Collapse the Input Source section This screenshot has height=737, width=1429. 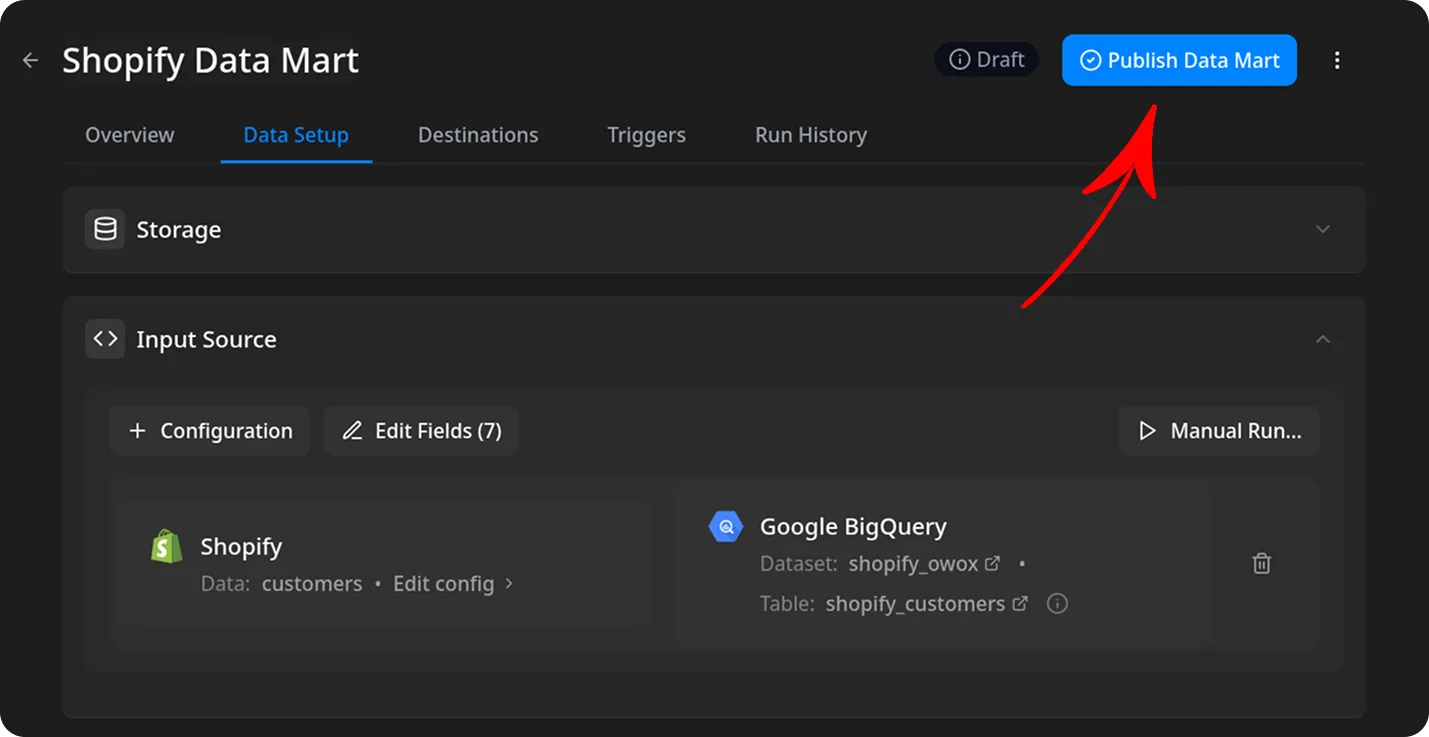[1322, 339]
